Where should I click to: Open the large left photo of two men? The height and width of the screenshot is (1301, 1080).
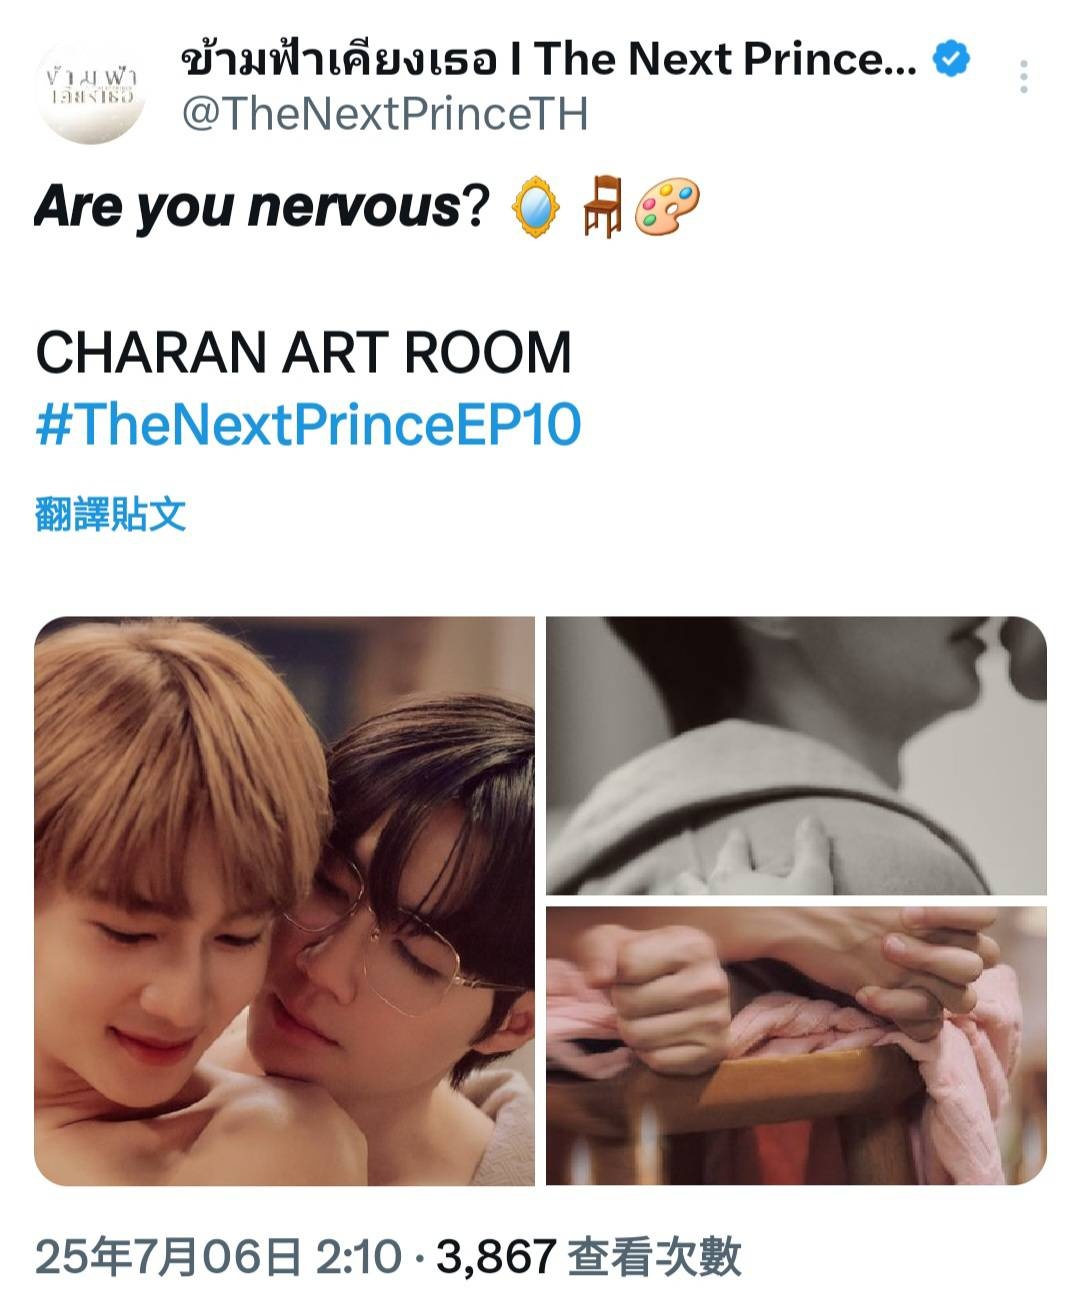(x=284, y=901)
